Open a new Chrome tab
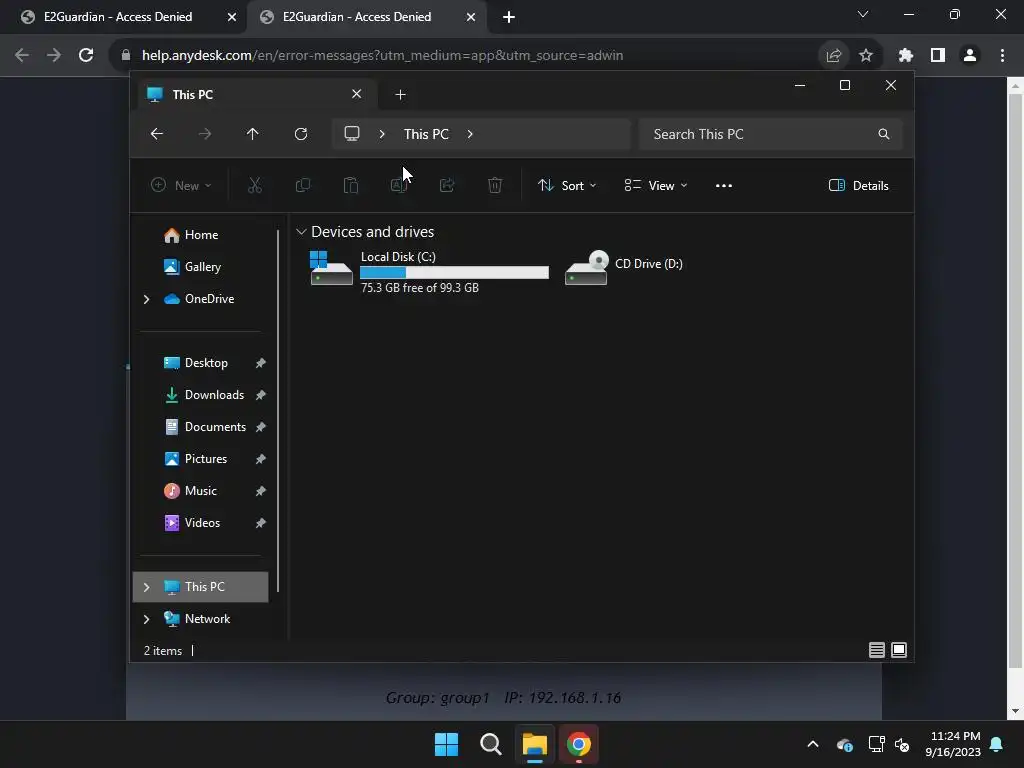This screenshot has height=768, width=1024. pos(509,17)
